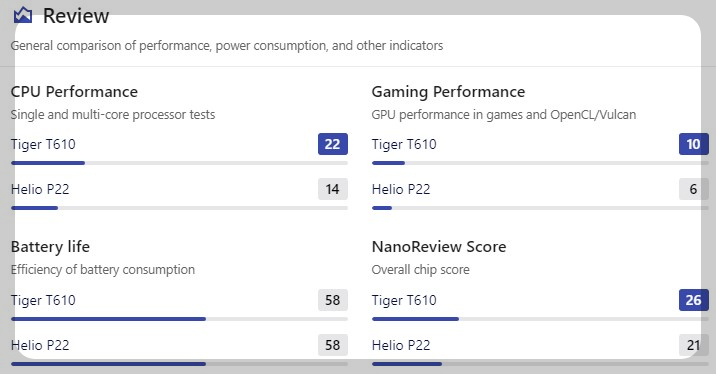716x374 pixels.
Task: Click Tiger T610 Gaming Performance progress bar
Action: pyautogui.click(x=540, y=163)
